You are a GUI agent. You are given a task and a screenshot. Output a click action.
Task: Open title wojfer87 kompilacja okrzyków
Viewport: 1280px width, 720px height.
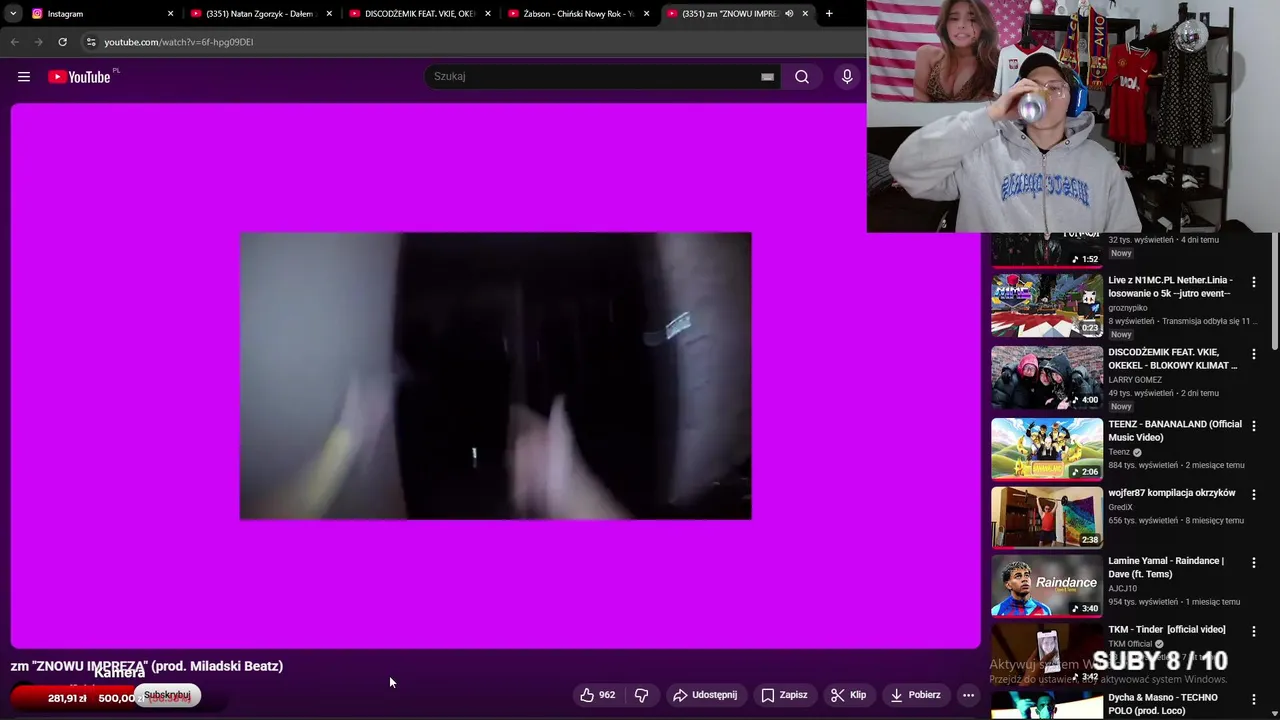coord(1172,493)
